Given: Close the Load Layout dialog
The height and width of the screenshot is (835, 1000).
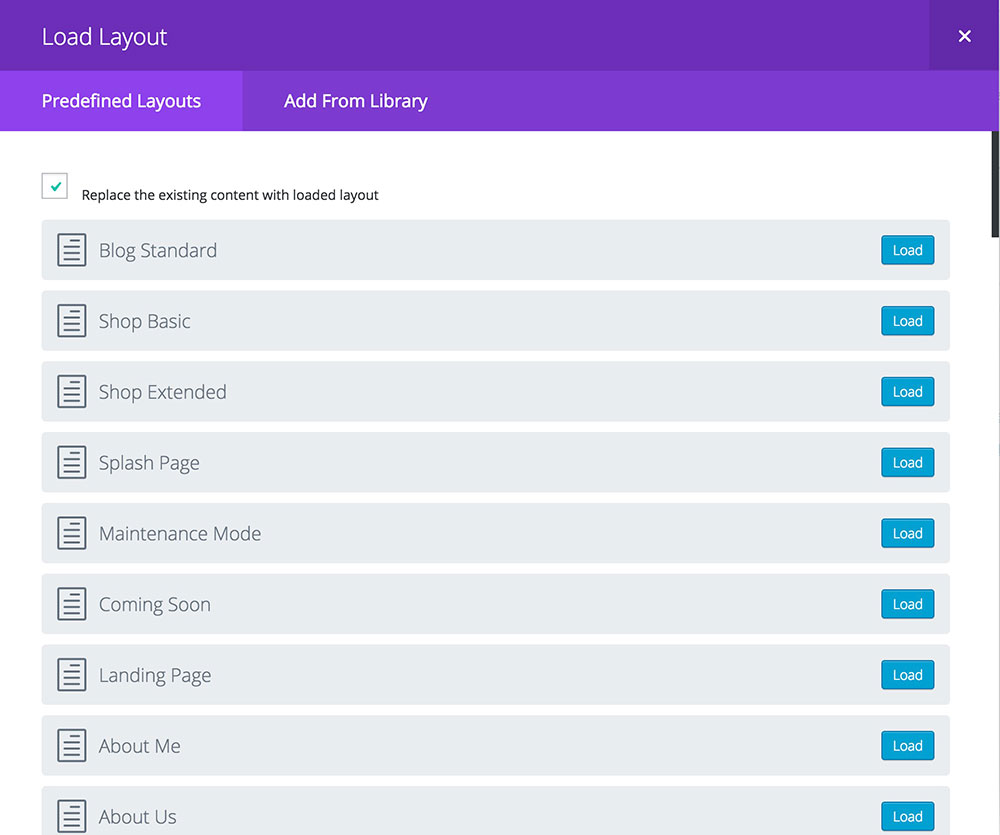Looking at the screenshot, I should 964,36.
